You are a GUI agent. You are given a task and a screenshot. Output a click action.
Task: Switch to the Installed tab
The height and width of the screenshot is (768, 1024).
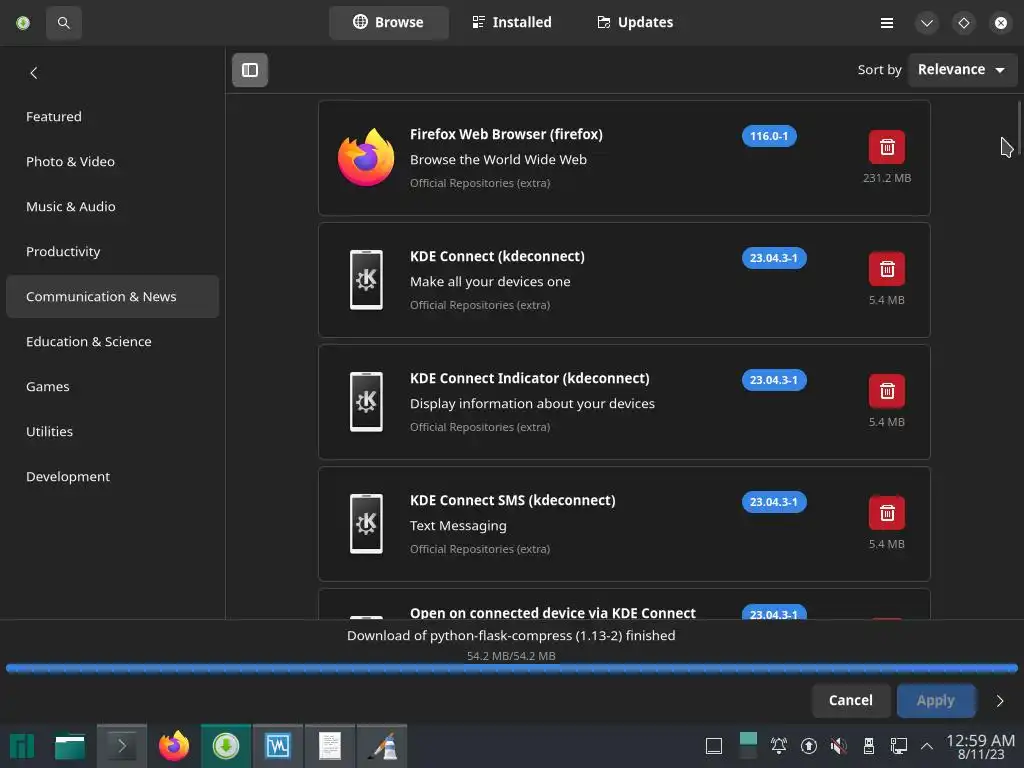(x=512, y=23)
